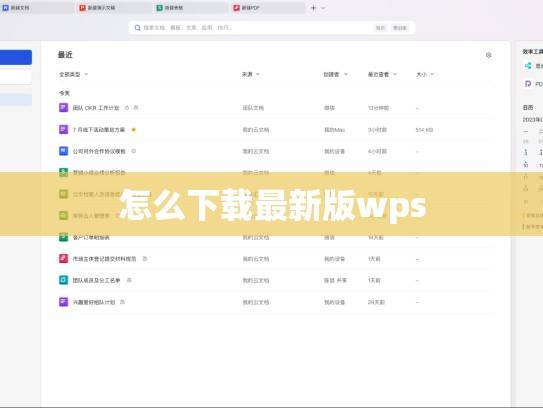Click the small icon after 公司对外合作协议模板

(x=134, y=151)
